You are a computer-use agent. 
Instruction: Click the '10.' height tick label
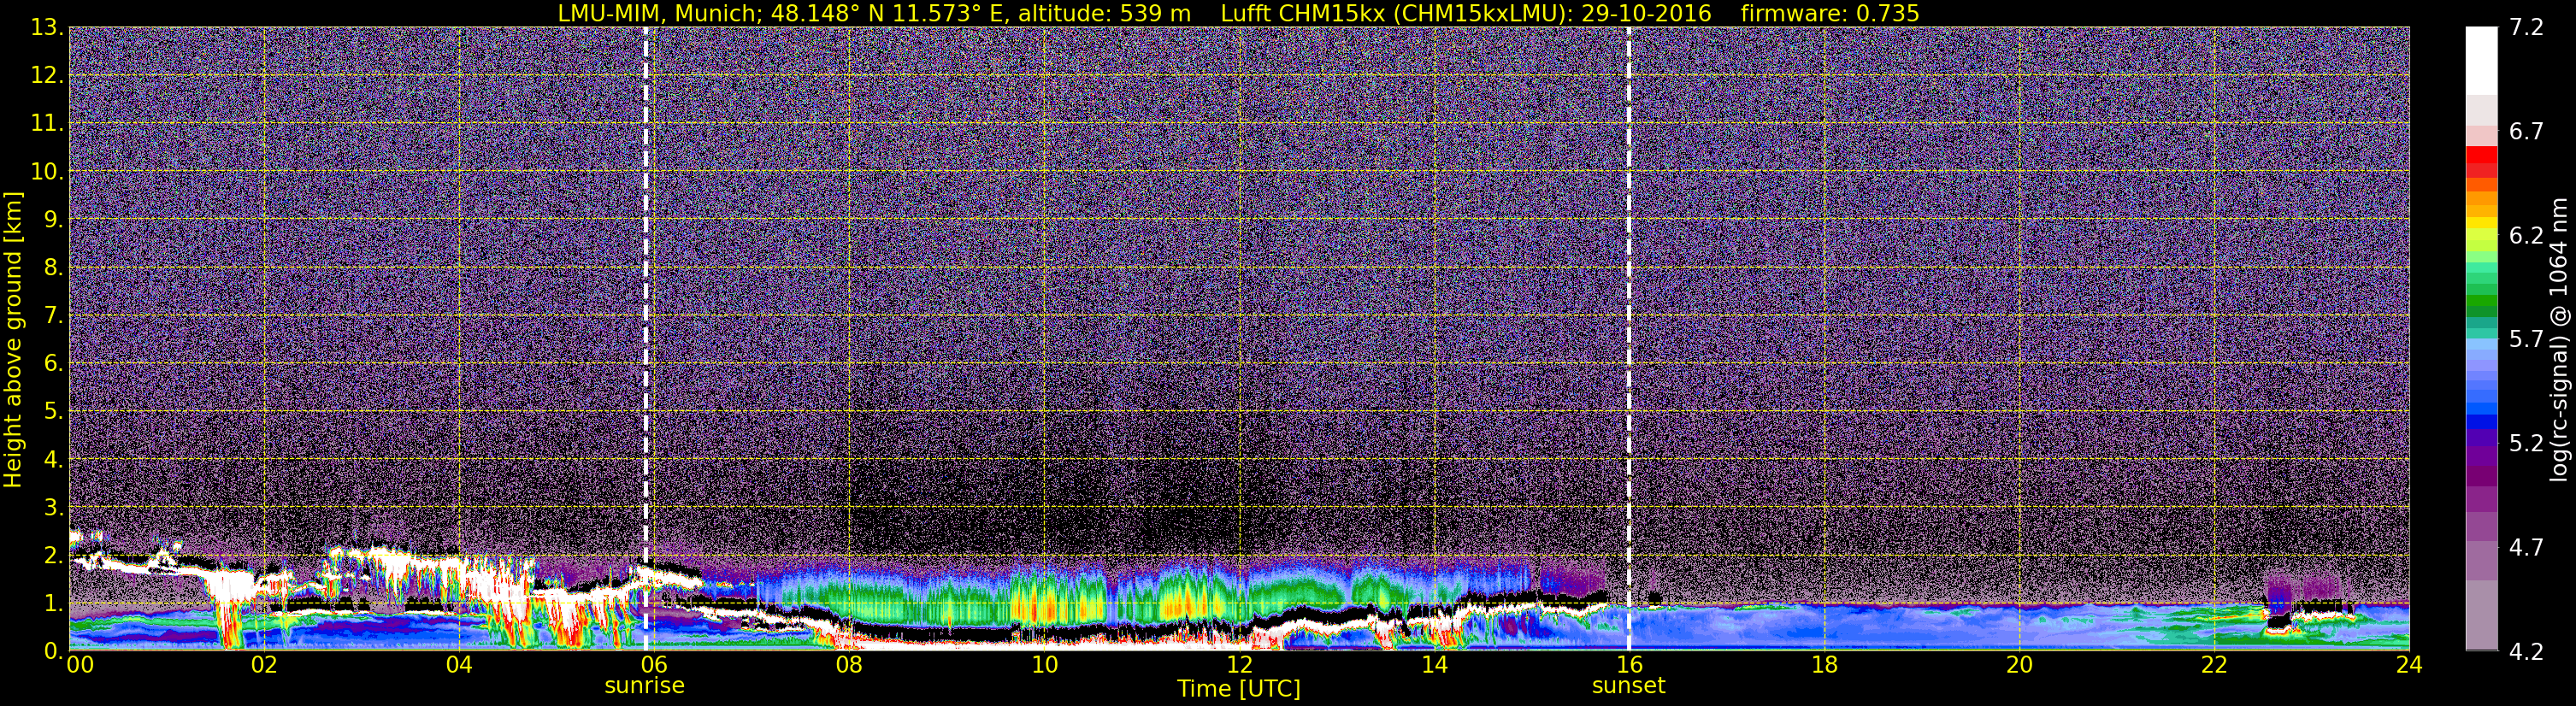(x=47, y=172)
